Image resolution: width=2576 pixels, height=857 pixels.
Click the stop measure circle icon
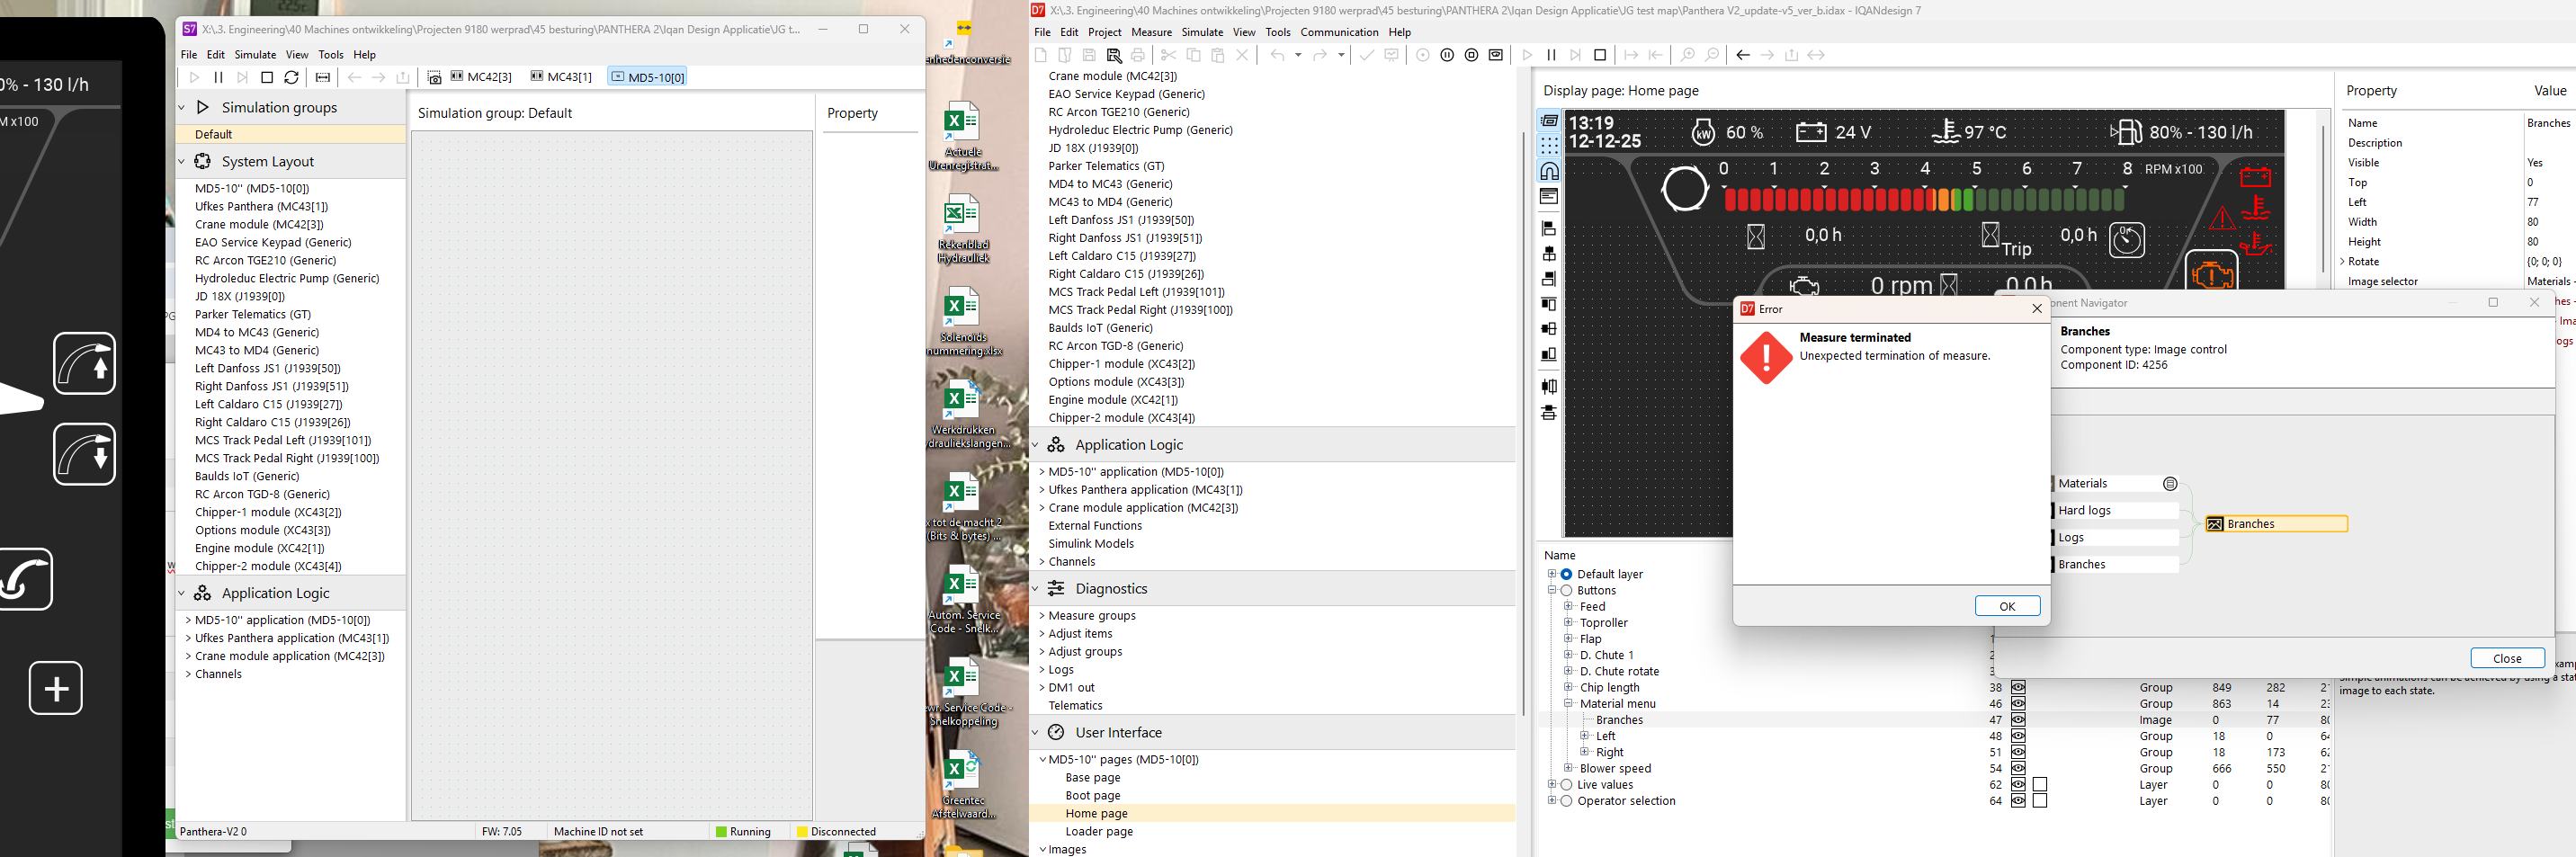pyautogui.click(x=1471, y=55)
